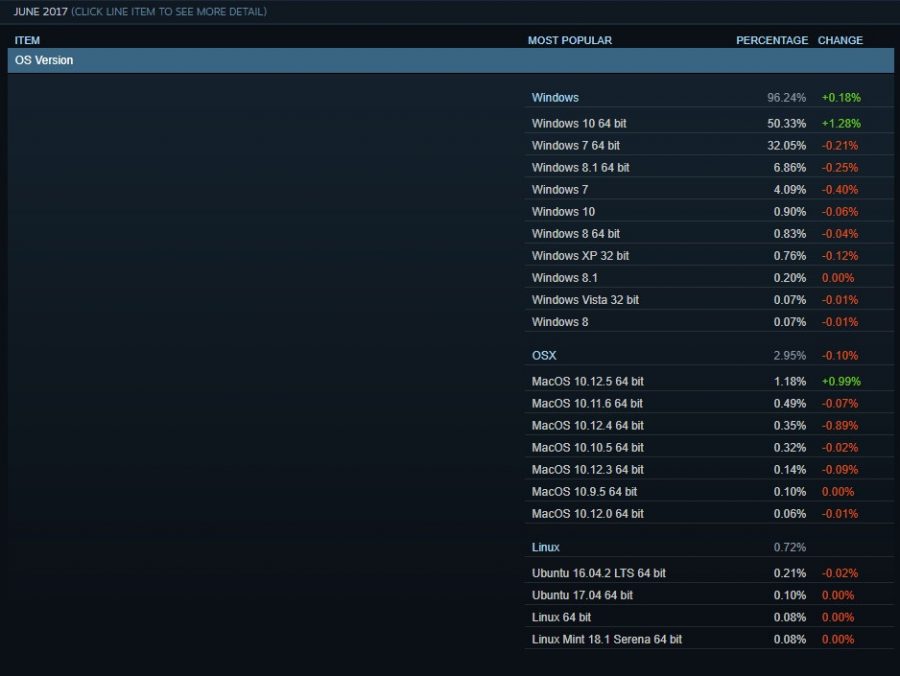Click the PERCENTAGE column header

click(x=772, y=40)
